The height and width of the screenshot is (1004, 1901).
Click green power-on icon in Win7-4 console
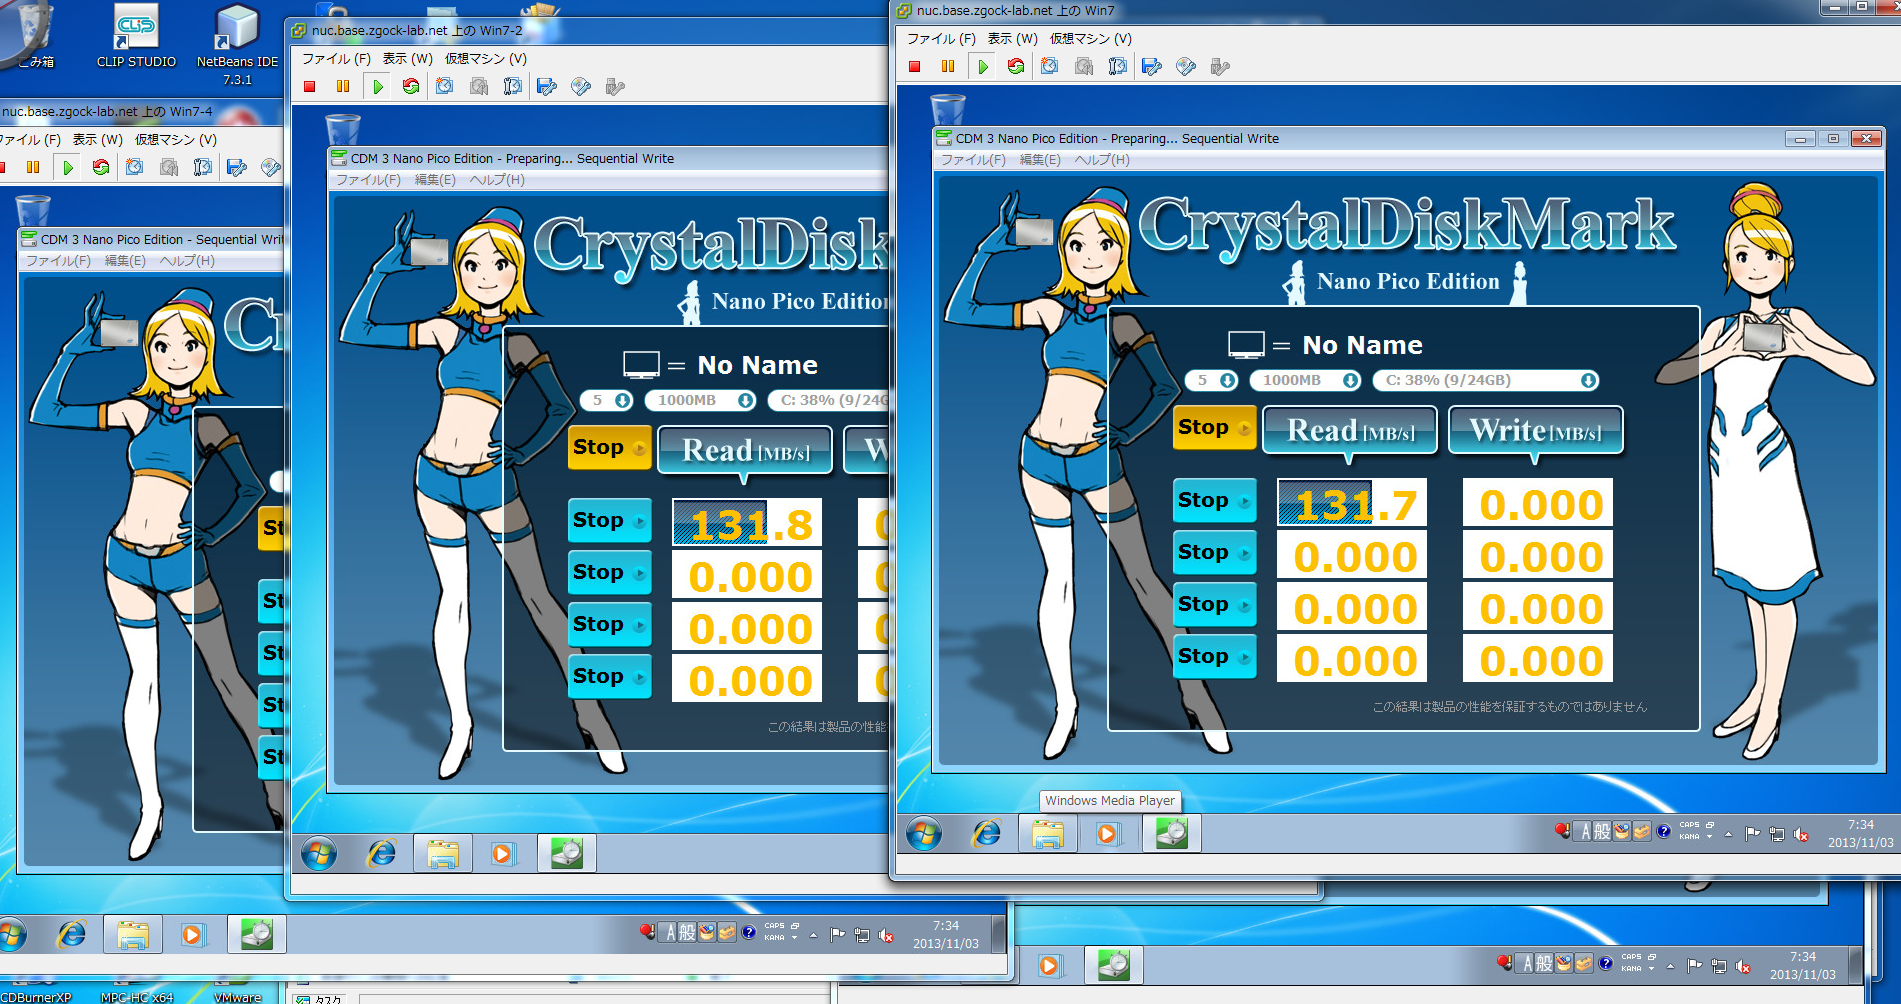tap(68, 167)
